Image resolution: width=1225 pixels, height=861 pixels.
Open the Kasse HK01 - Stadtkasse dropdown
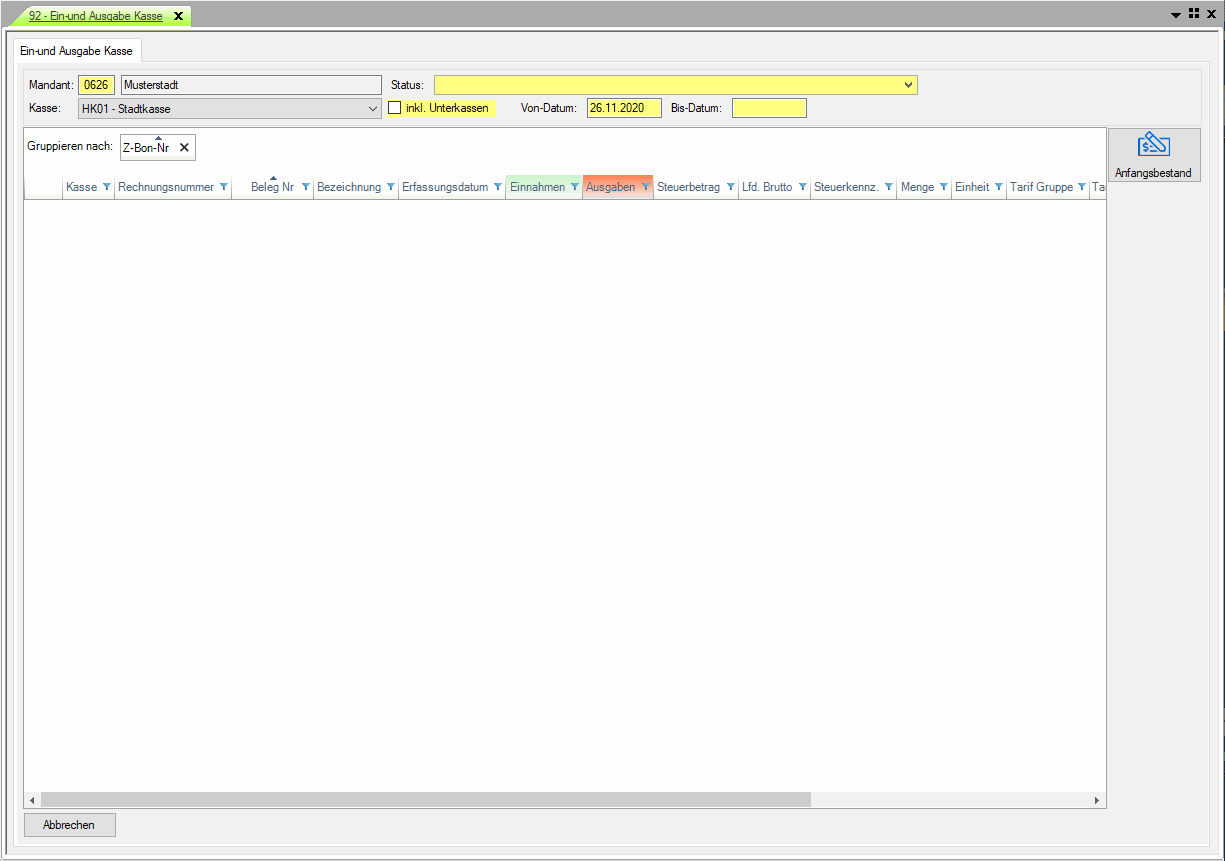point(373,108)
